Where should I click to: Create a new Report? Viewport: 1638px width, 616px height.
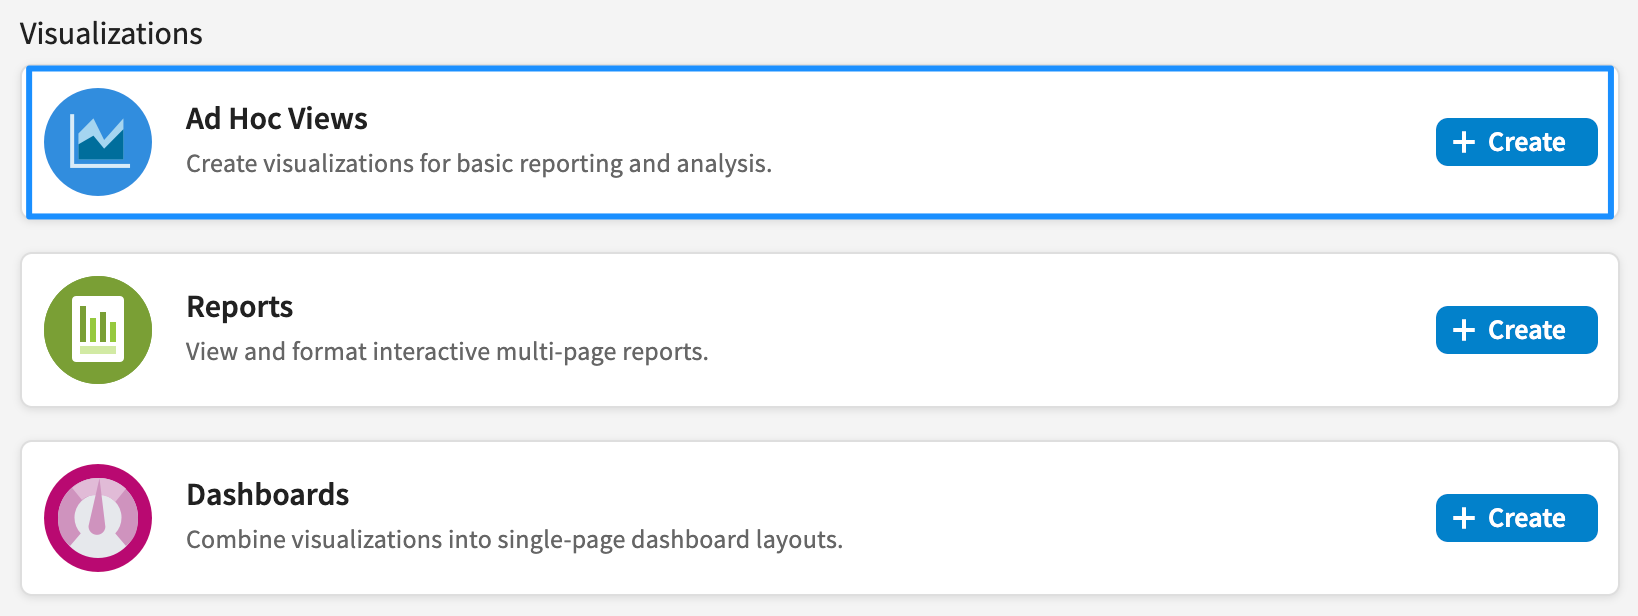[1516, 330]
